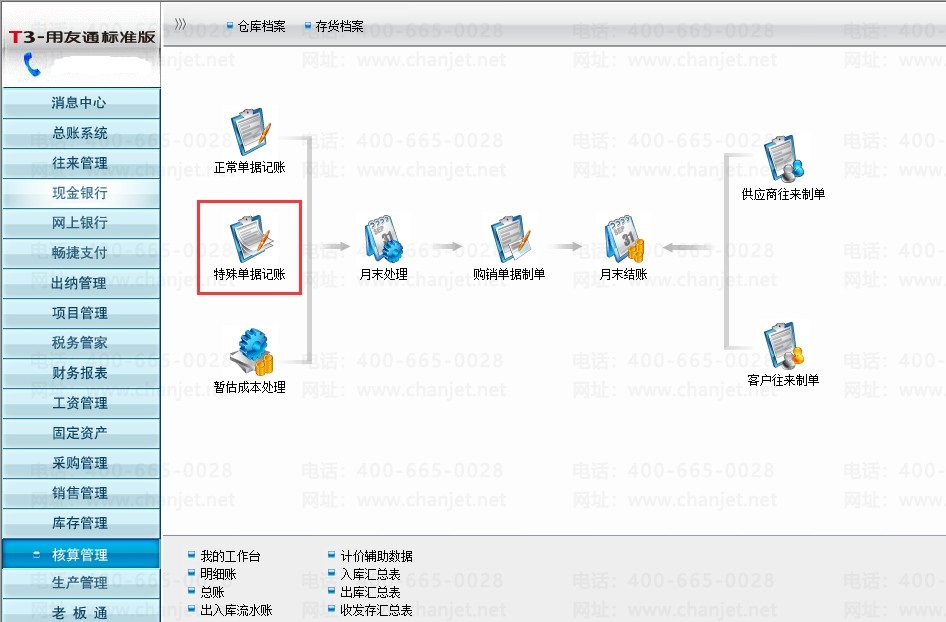Image resolution: width=946 pixels, height=622 pixels.
Task: Open 我的工作台 link
Action: point(230,556)
